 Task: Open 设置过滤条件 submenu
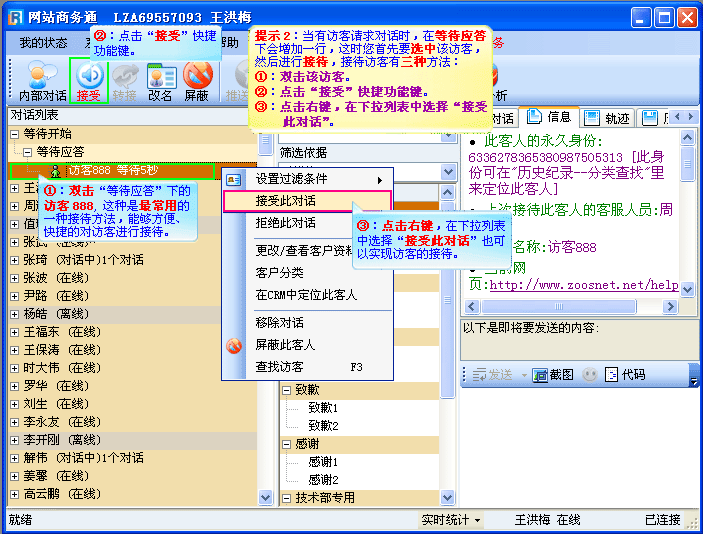pos(306,179)
